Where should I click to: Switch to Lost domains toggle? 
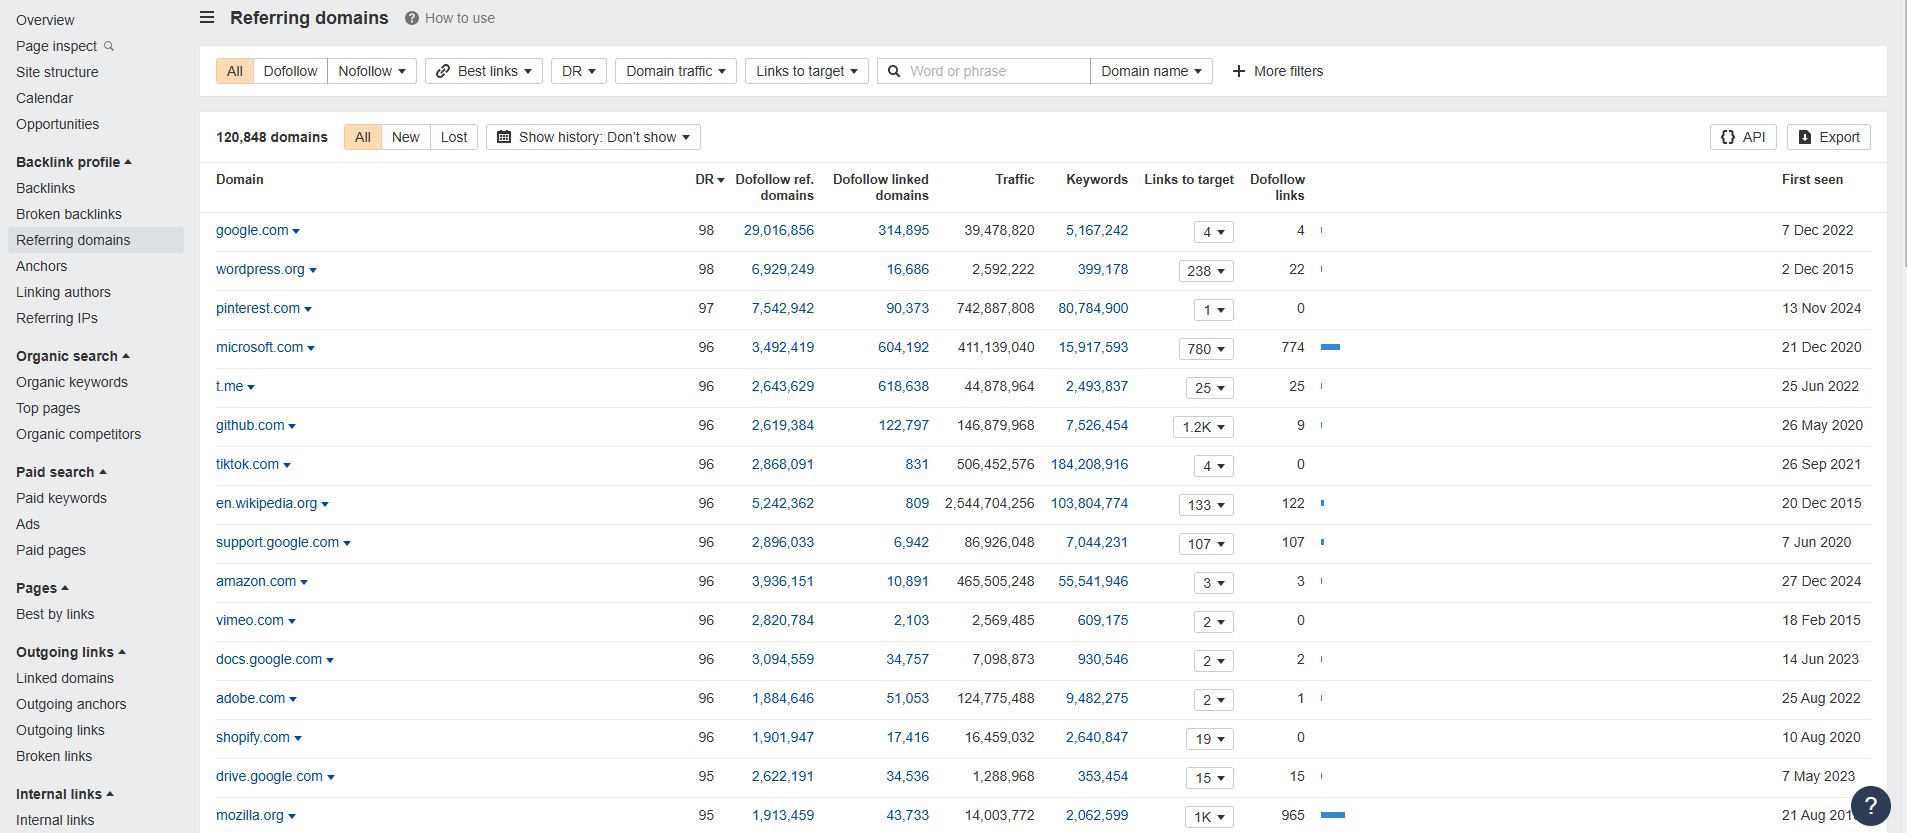[x=454, y=137]
